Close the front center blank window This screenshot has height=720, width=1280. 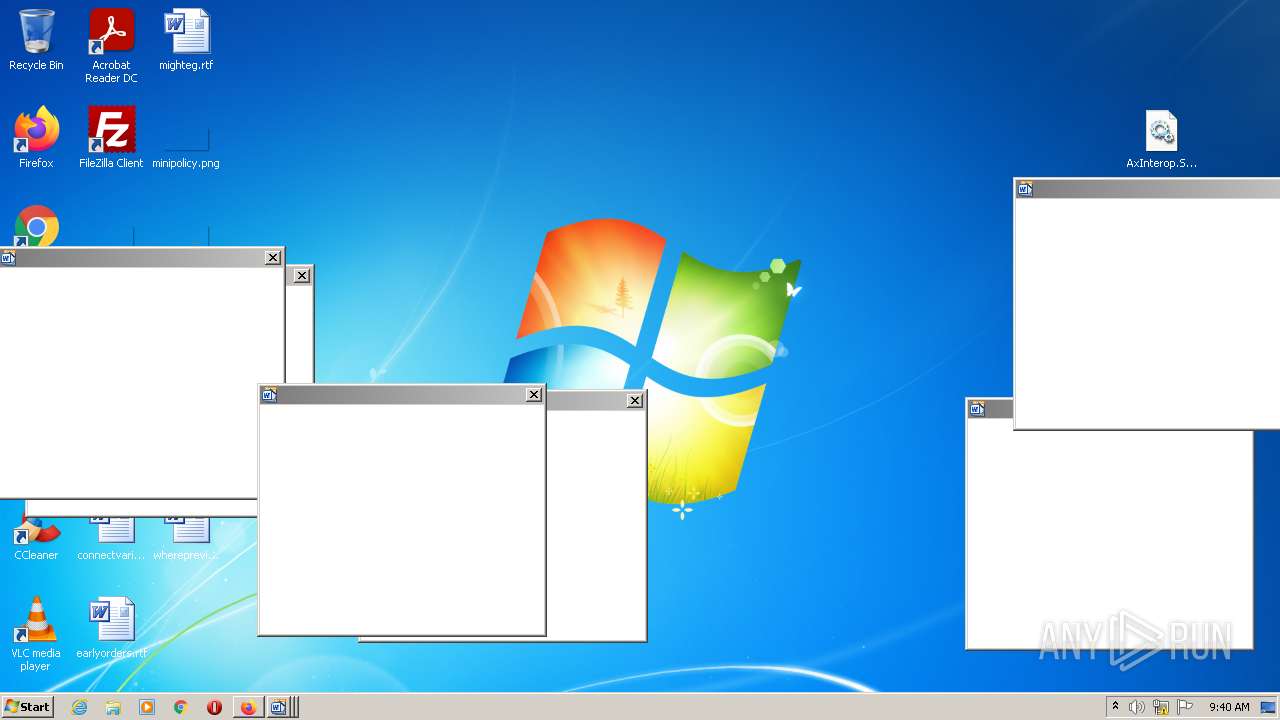[x=534, y=395]
